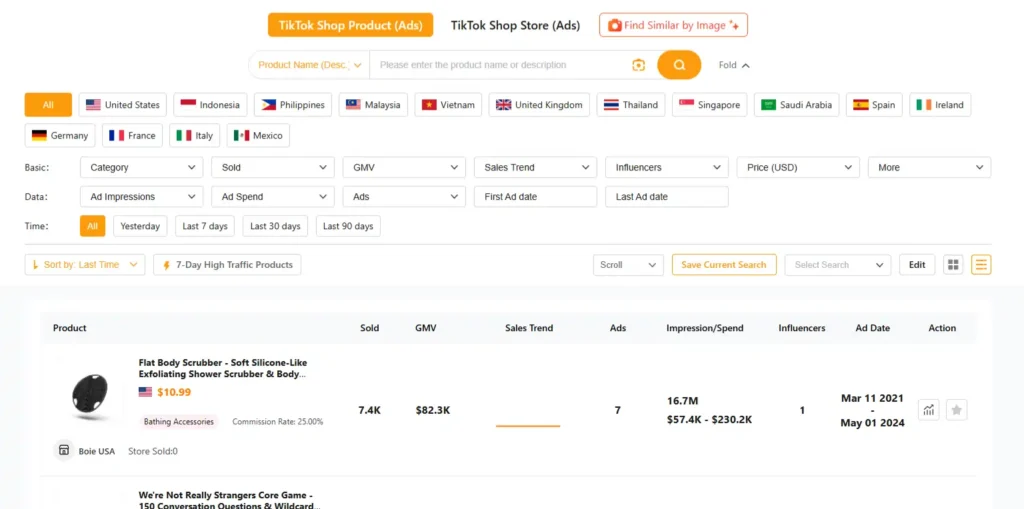The image size is (1024, 509).
Task: Open the trend chart icon for Flat Body Scrubber
Action: [929, 410]
